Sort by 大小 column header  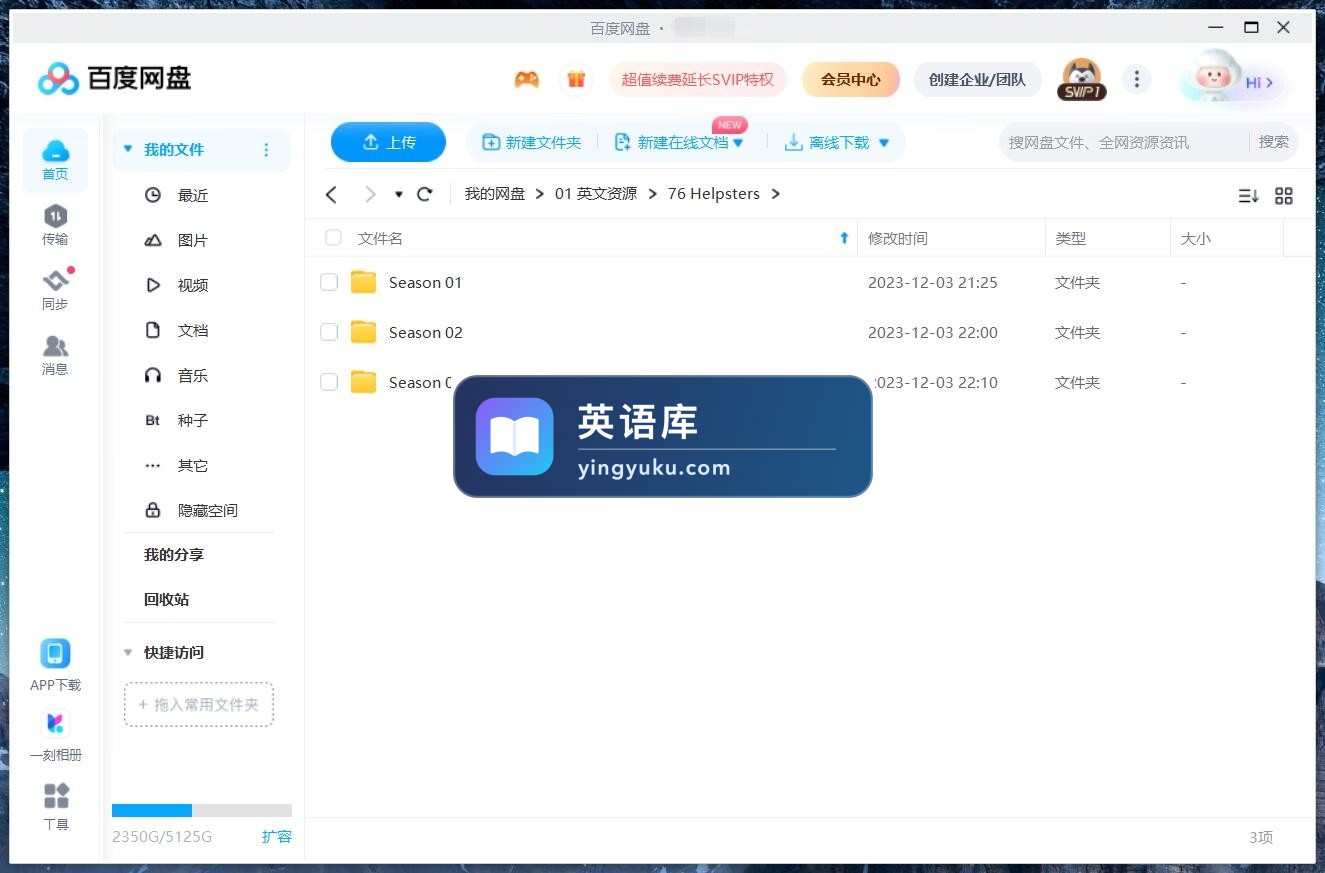(1196, 238)
